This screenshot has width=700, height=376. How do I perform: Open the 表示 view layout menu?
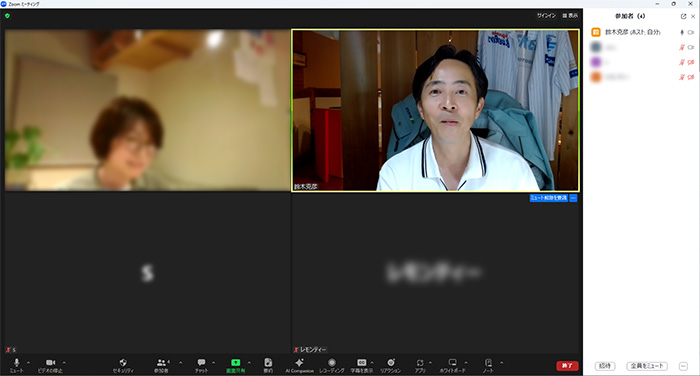coord(570,16)
